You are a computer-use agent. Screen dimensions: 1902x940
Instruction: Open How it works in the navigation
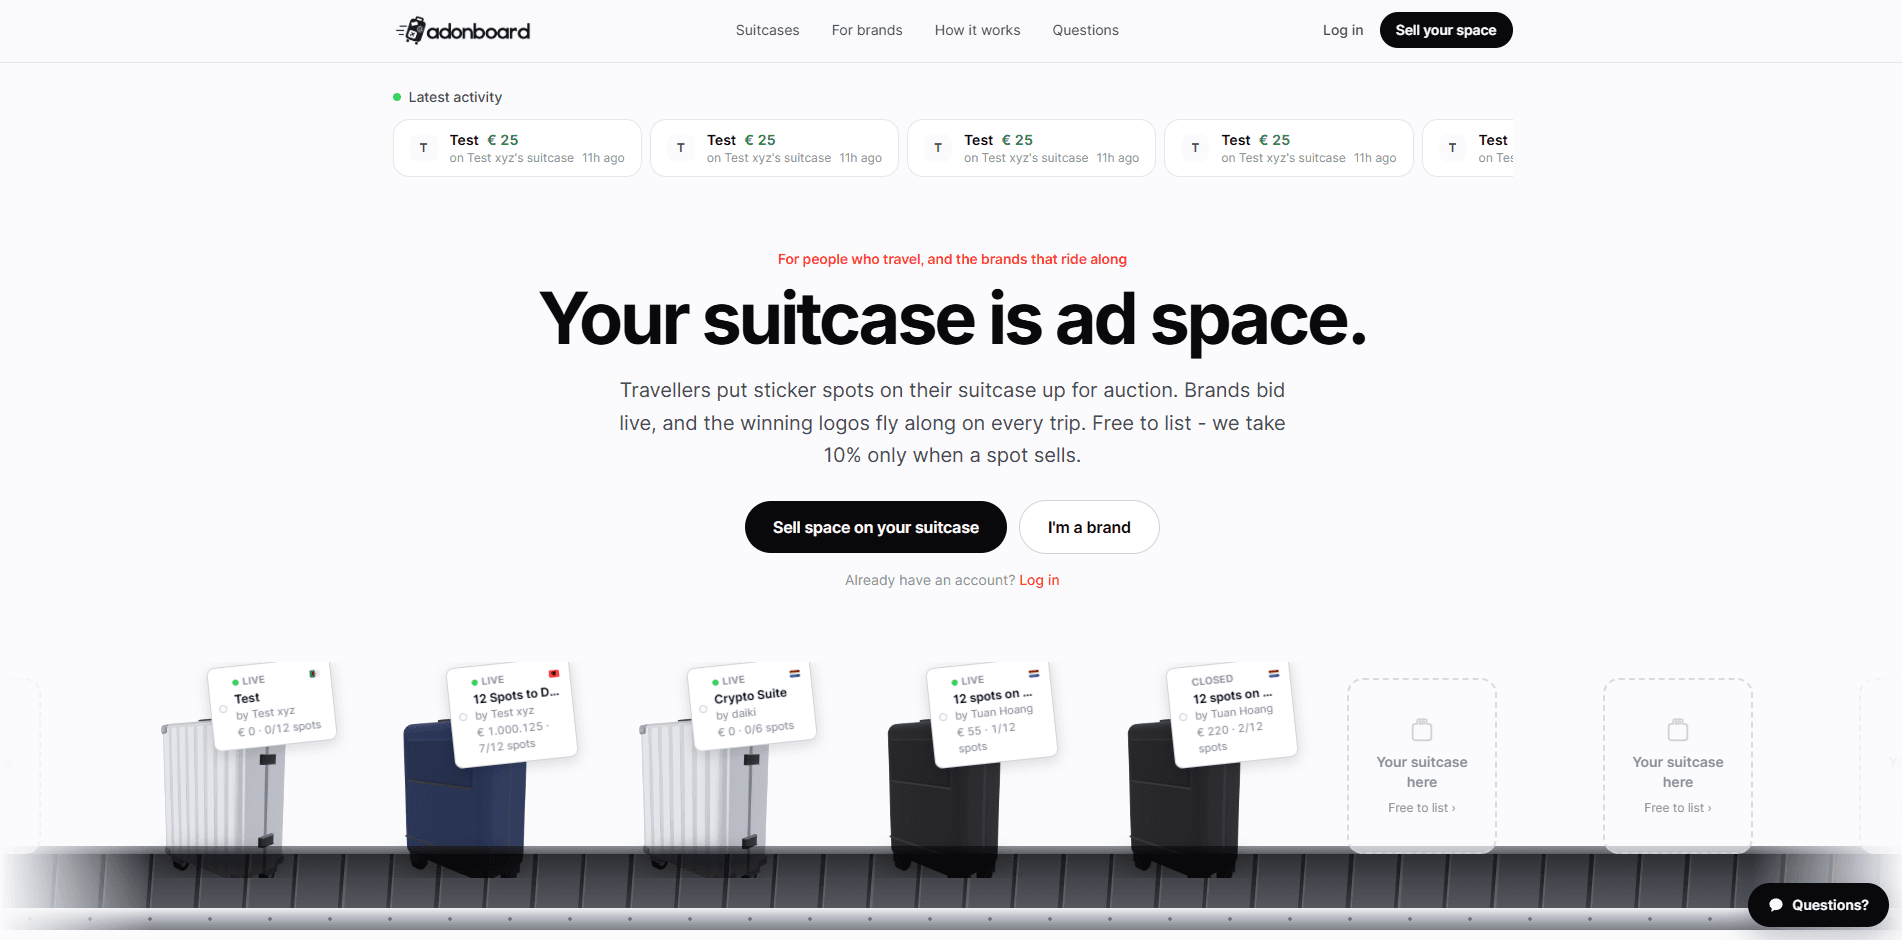pos(977,30)
